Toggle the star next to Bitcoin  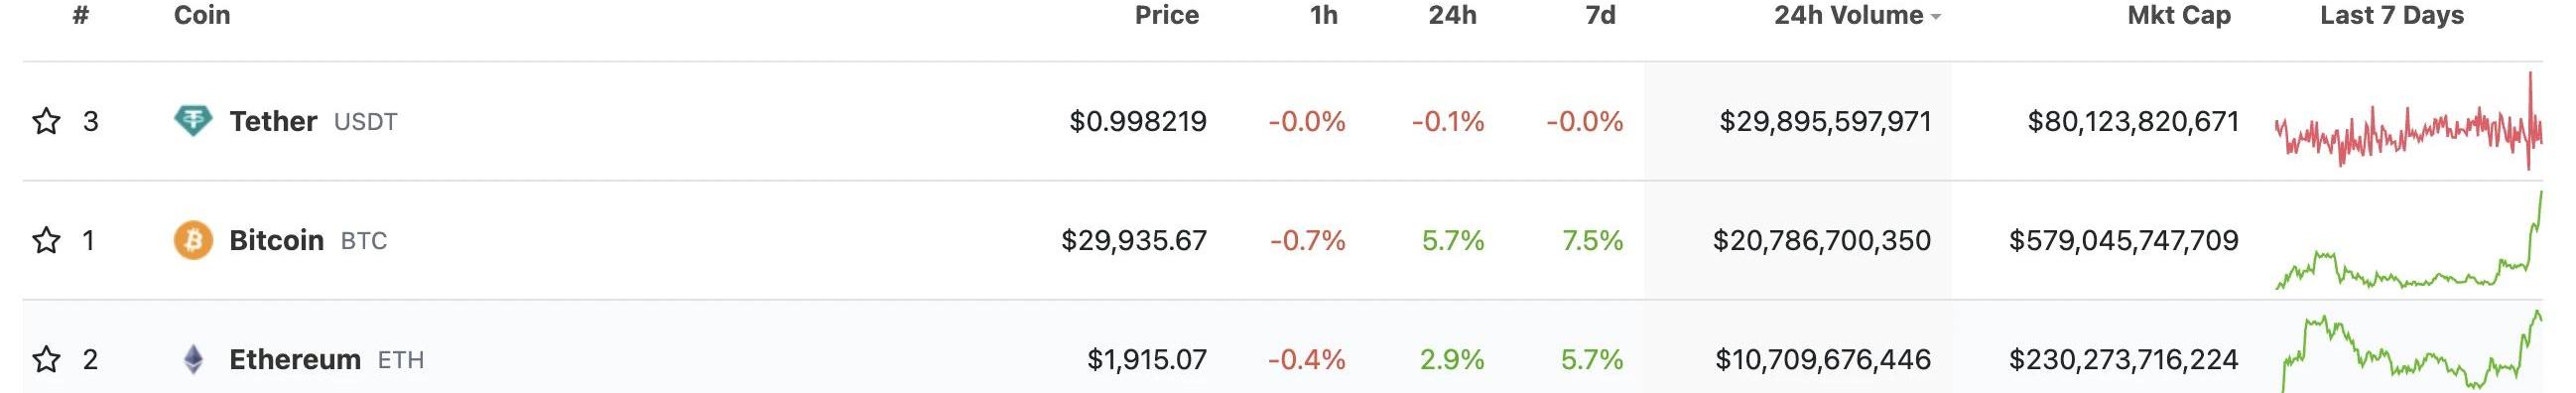46,240
